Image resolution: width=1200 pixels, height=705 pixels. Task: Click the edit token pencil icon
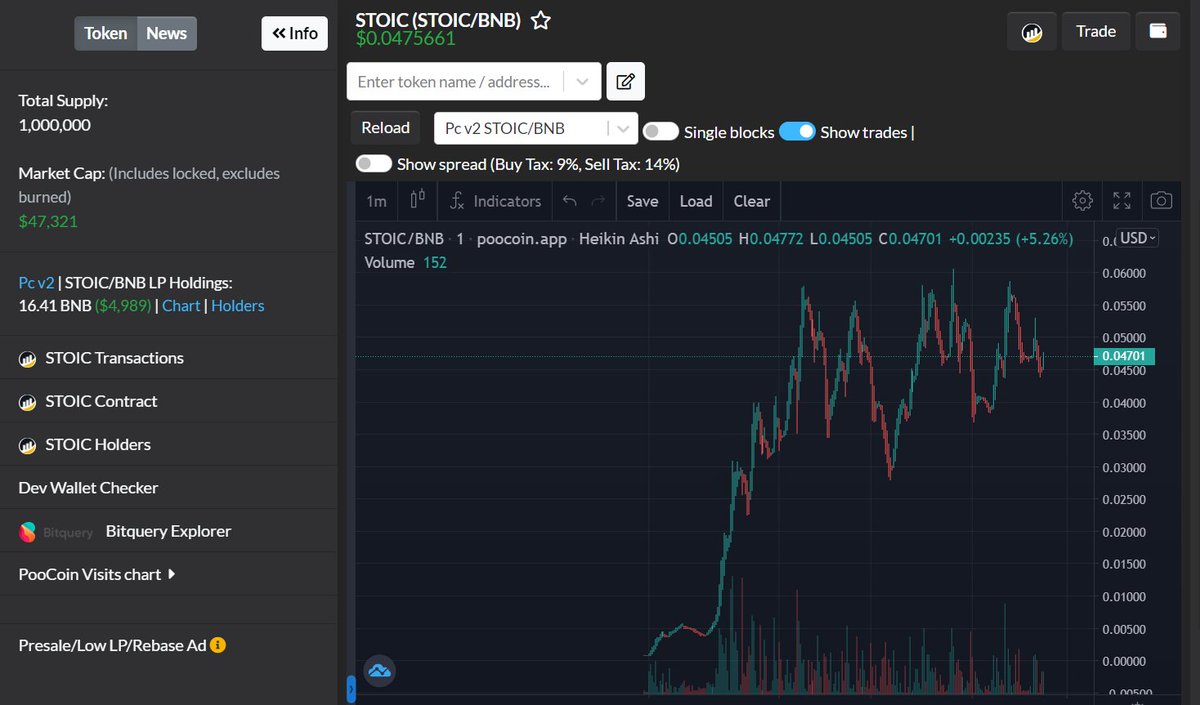click(x=625, y=81)
